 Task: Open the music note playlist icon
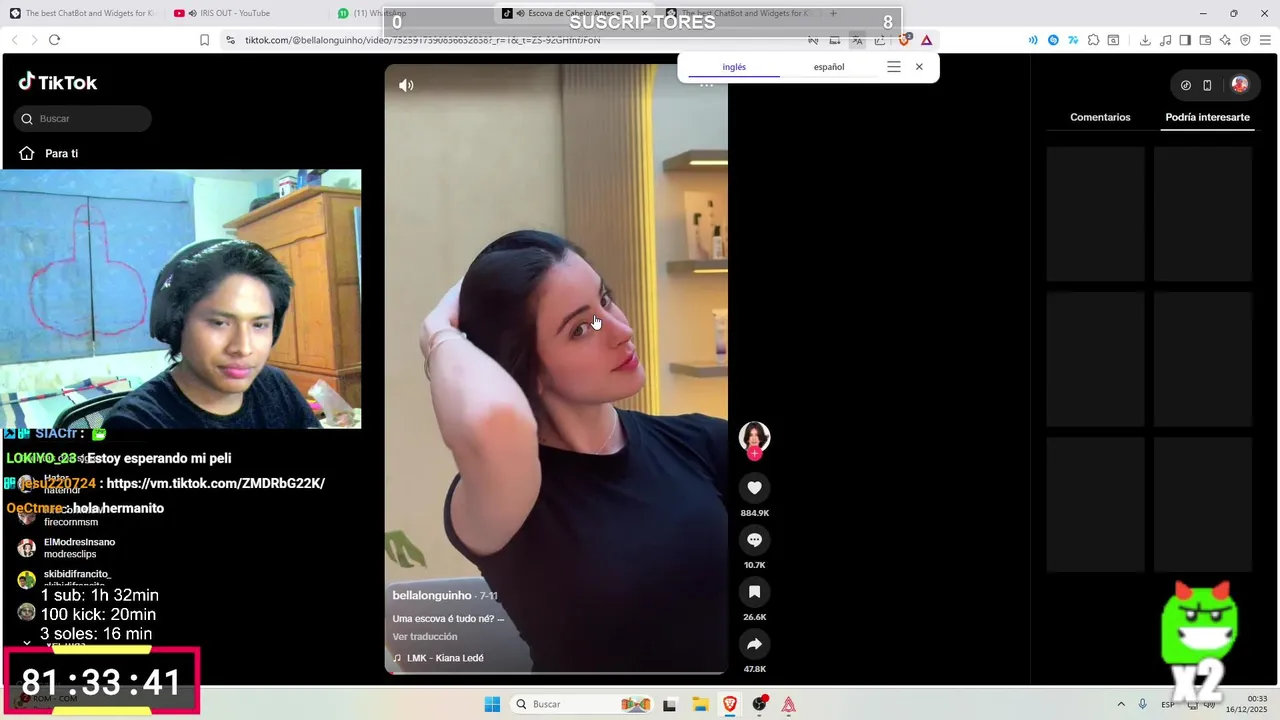(1166, 40)
